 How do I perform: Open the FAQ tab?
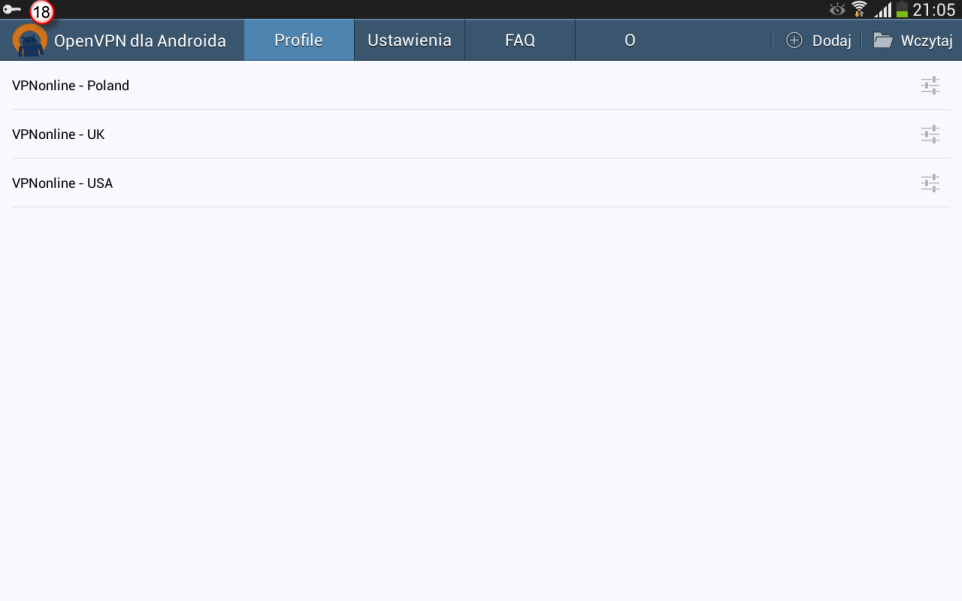520,40
